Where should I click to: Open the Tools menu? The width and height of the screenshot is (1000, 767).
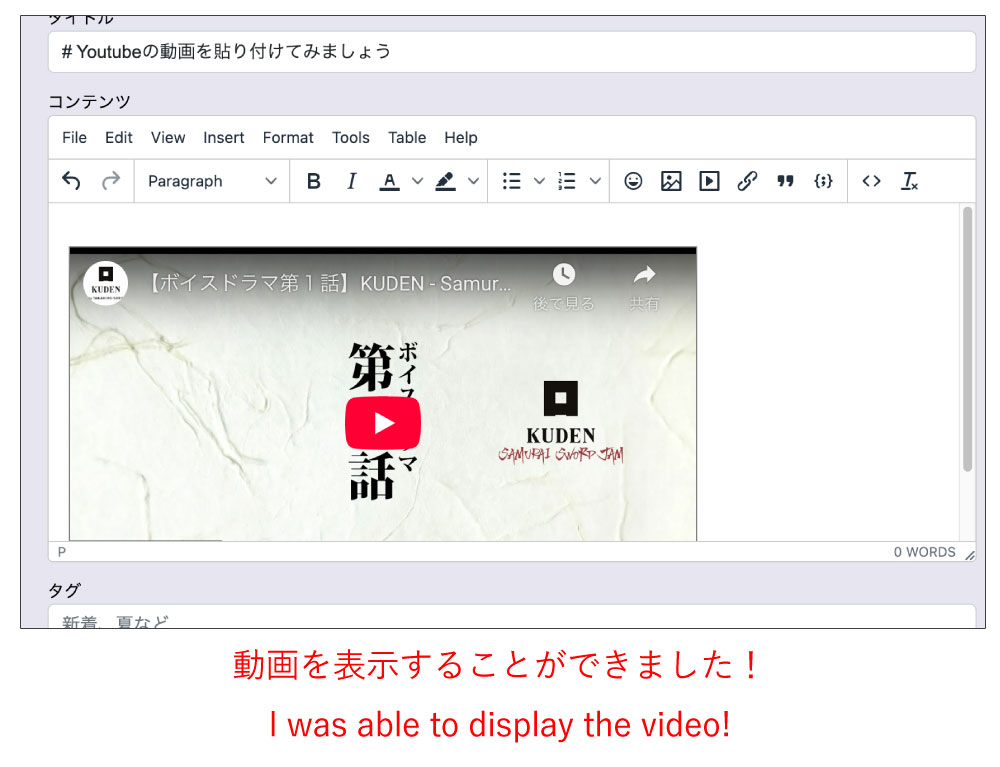tap(350, 138)
